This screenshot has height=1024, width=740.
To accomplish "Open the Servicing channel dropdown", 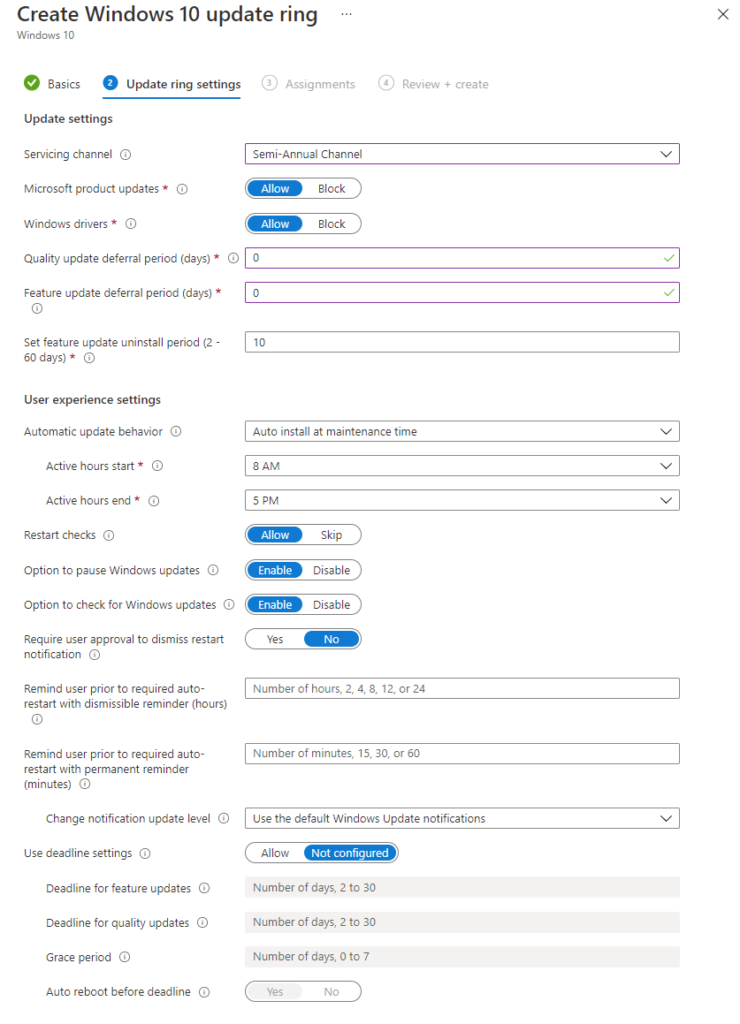I will tap(461, 154).
